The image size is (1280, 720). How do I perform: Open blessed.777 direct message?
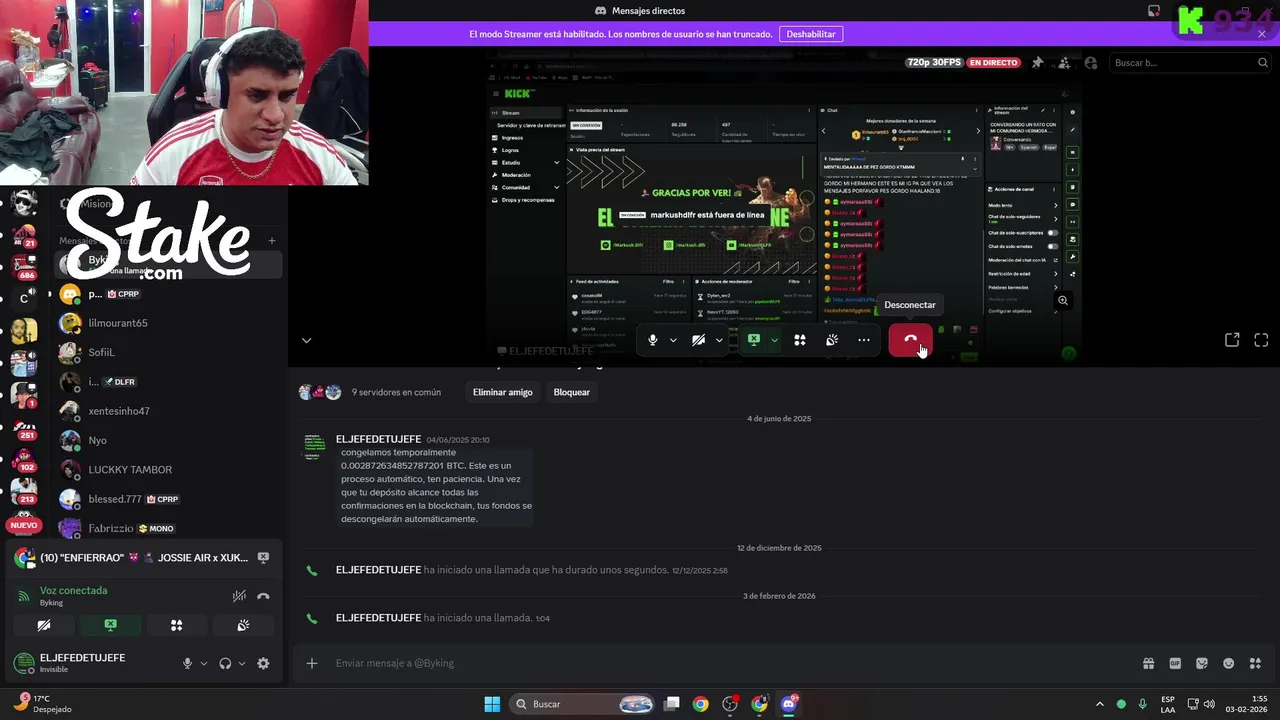pyautogui.click(x=170, y=499)
